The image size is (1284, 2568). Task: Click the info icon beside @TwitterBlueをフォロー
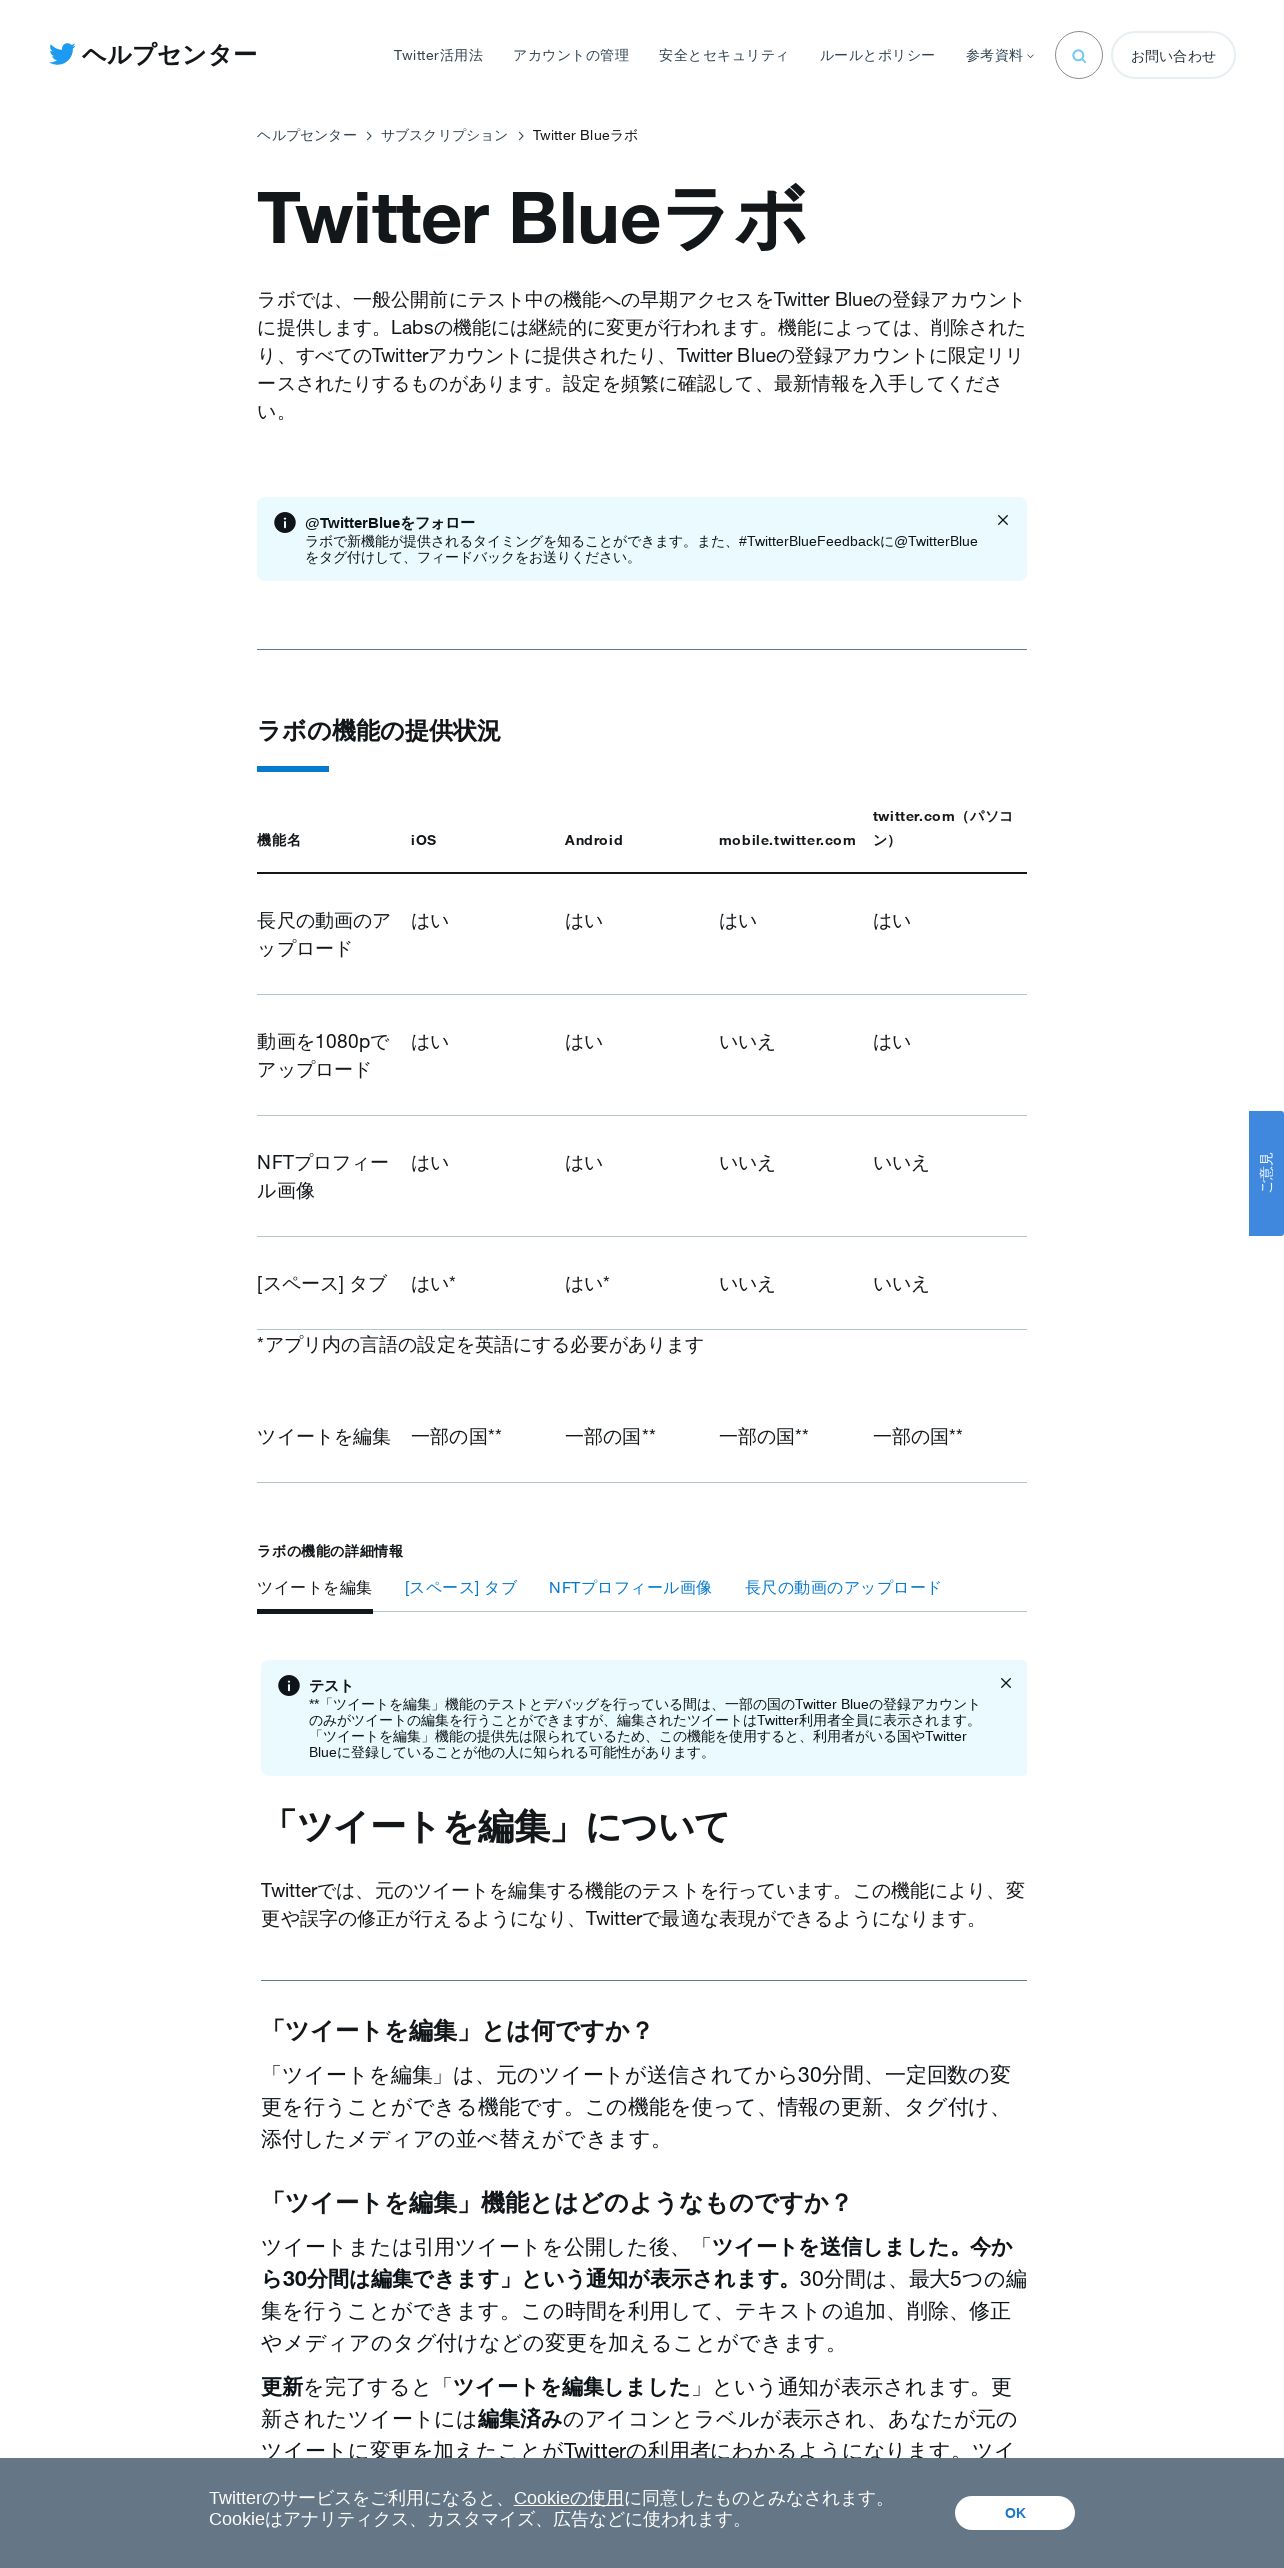click(x=285, y=522)
